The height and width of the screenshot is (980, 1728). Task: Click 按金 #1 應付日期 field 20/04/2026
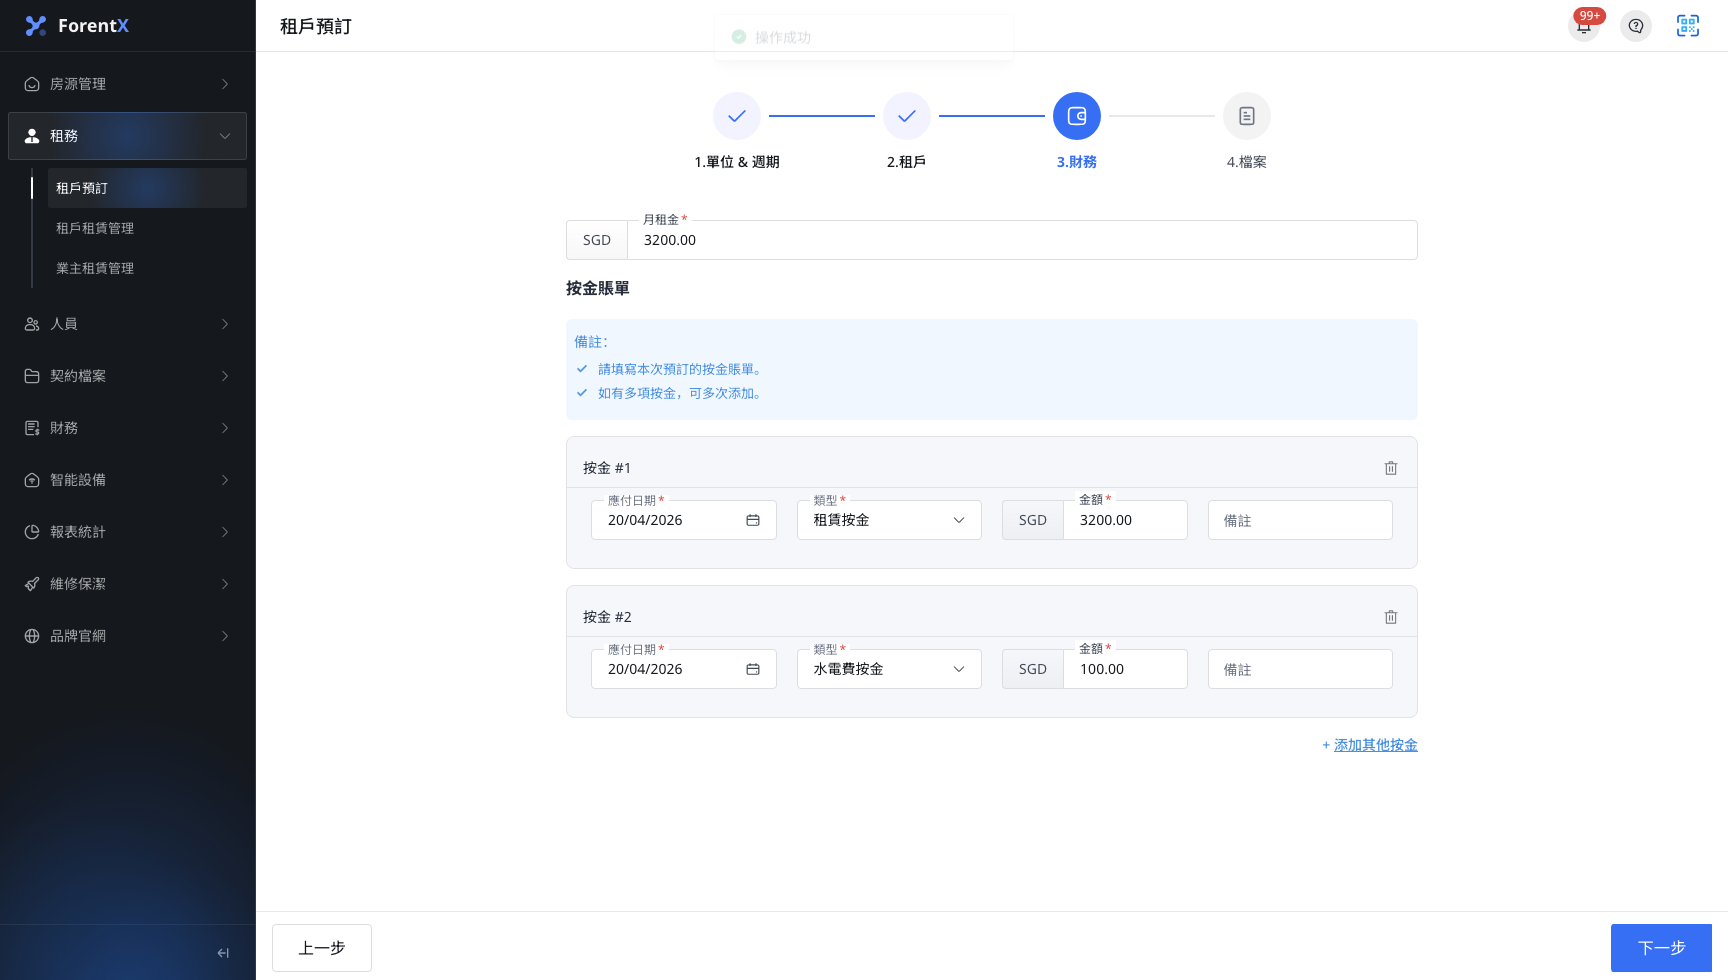684,520
